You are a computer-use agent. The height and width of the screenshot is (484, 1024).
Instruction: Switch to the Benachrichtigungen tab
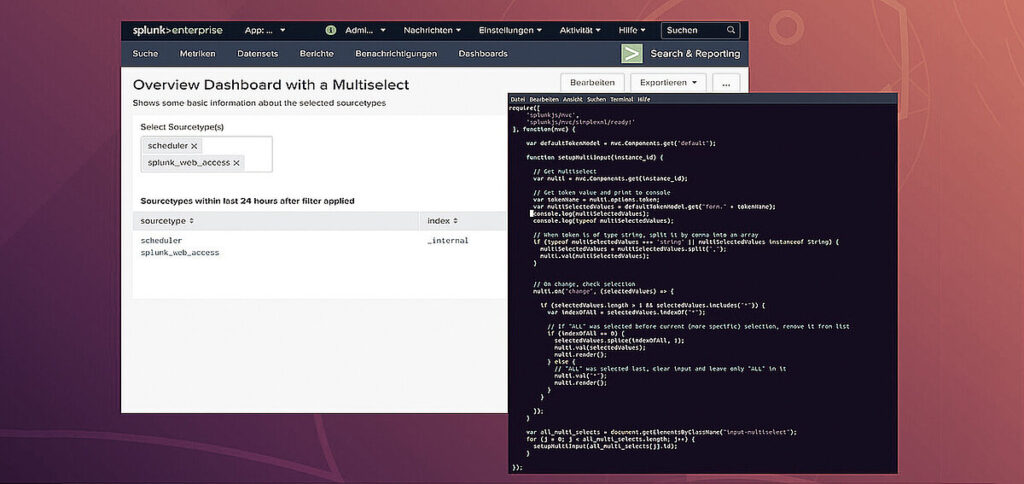396,54
